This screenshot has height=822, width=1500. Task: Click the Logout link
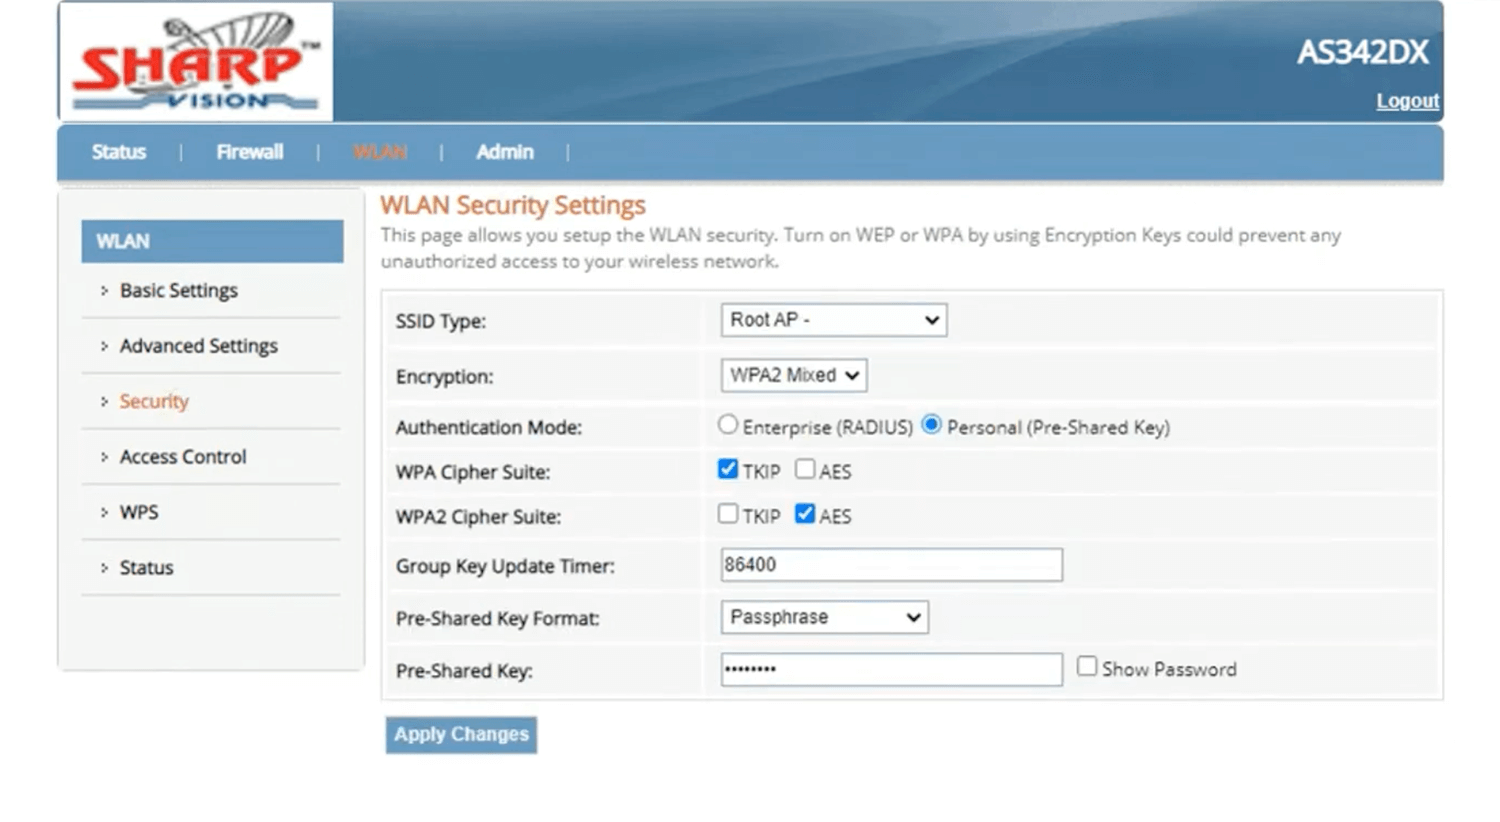(x=1406, y=101)
